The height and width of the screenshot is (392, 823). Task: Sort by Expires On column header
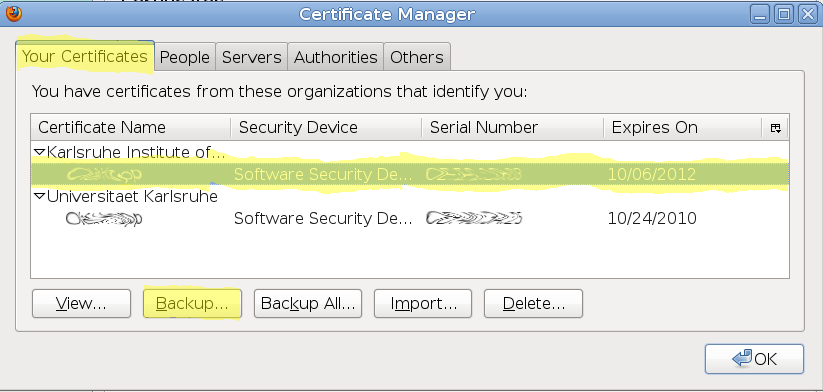[x=683, y=128]
